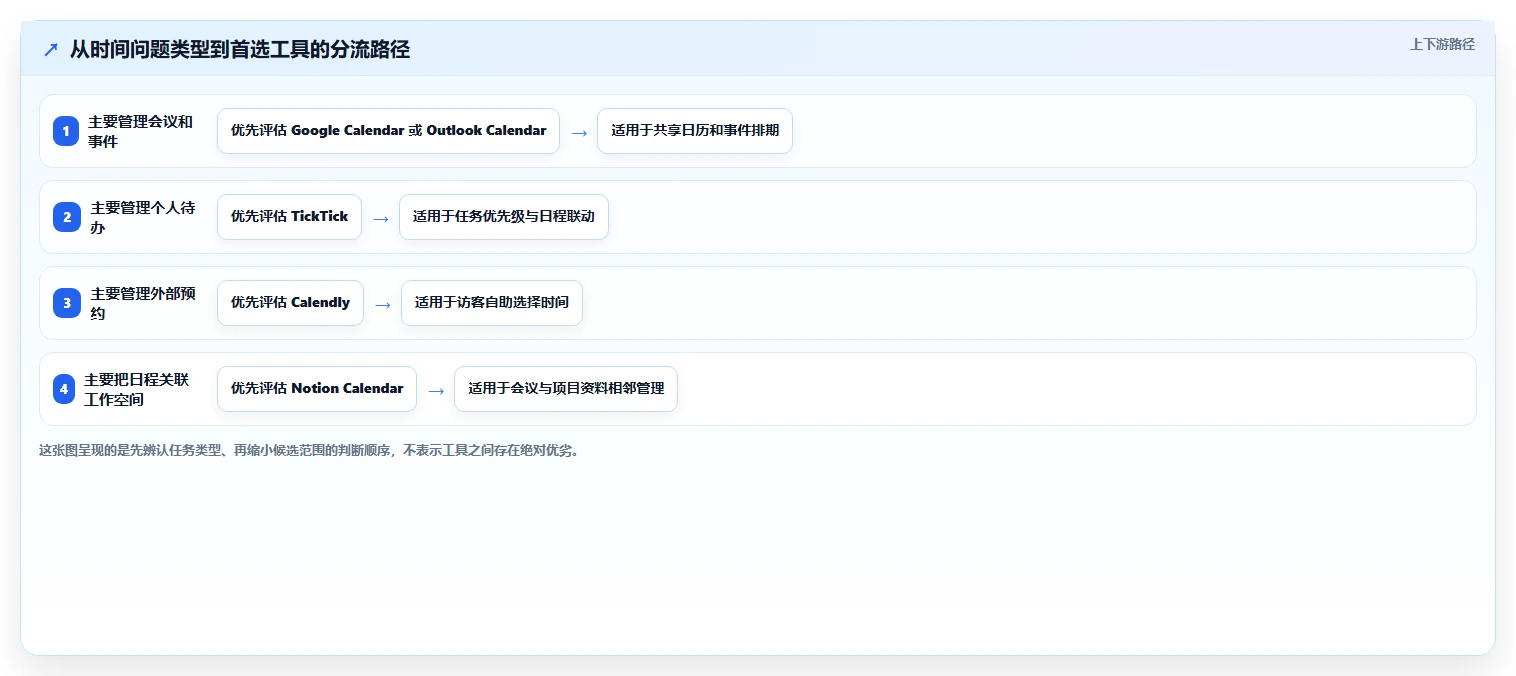
Task: Click the 主要管理个人待办 label
Action: pyautogui.click(x=143, y=217)
